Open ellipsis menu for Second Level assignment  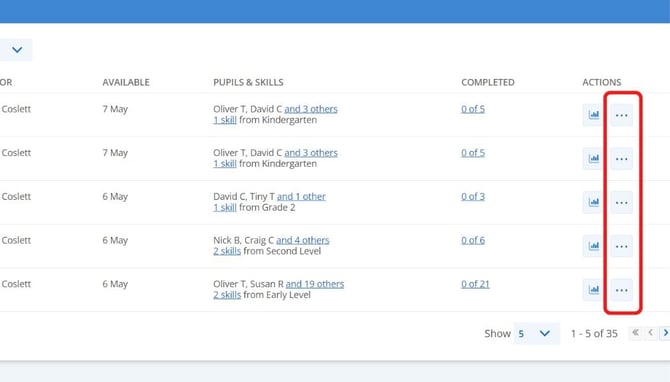621,246
